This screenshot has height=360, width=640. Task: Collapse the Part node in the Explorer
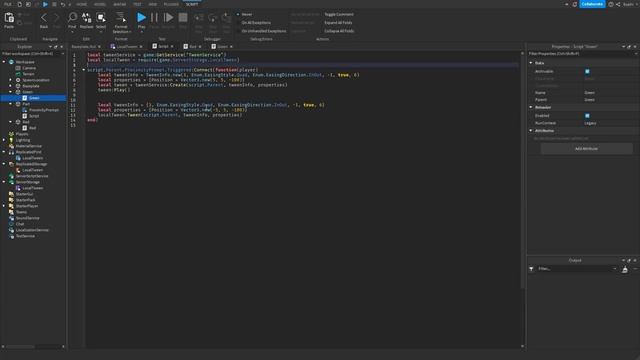coord(11,104)
